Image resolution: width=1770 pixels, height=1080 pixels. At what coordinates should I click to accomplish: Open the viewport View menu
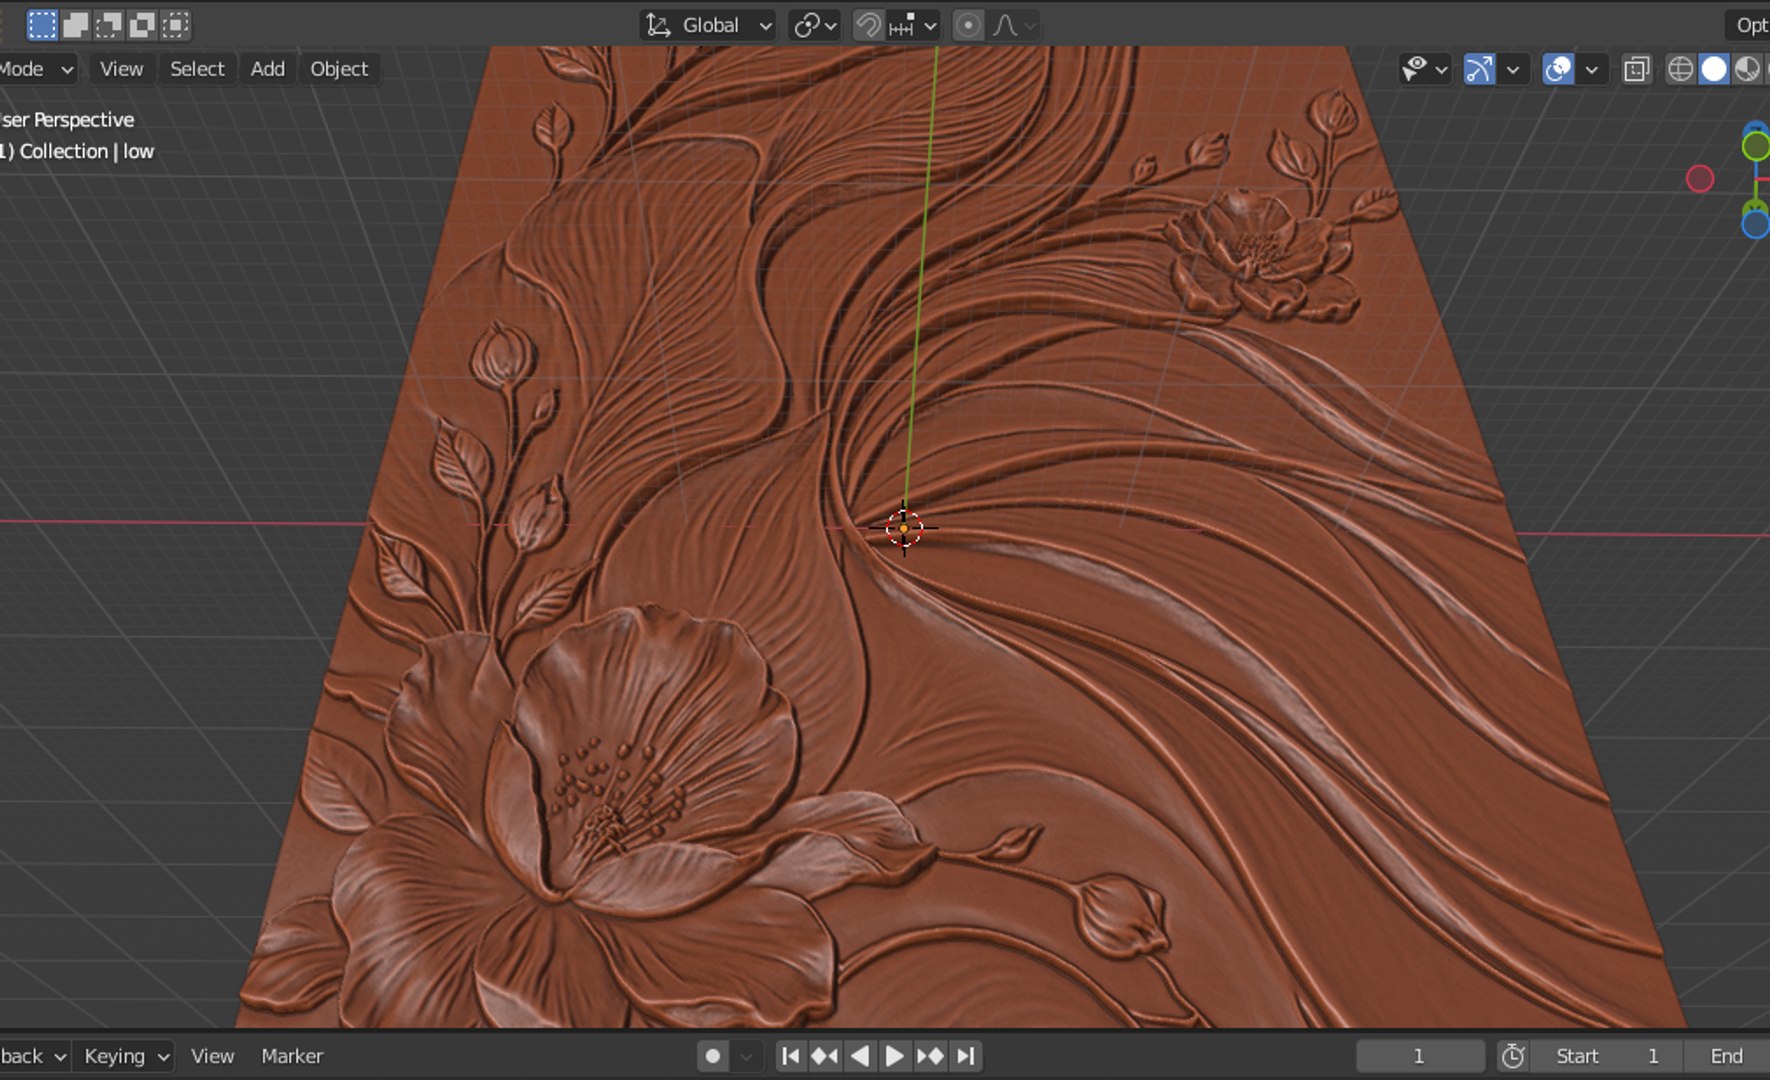point(121,69)
